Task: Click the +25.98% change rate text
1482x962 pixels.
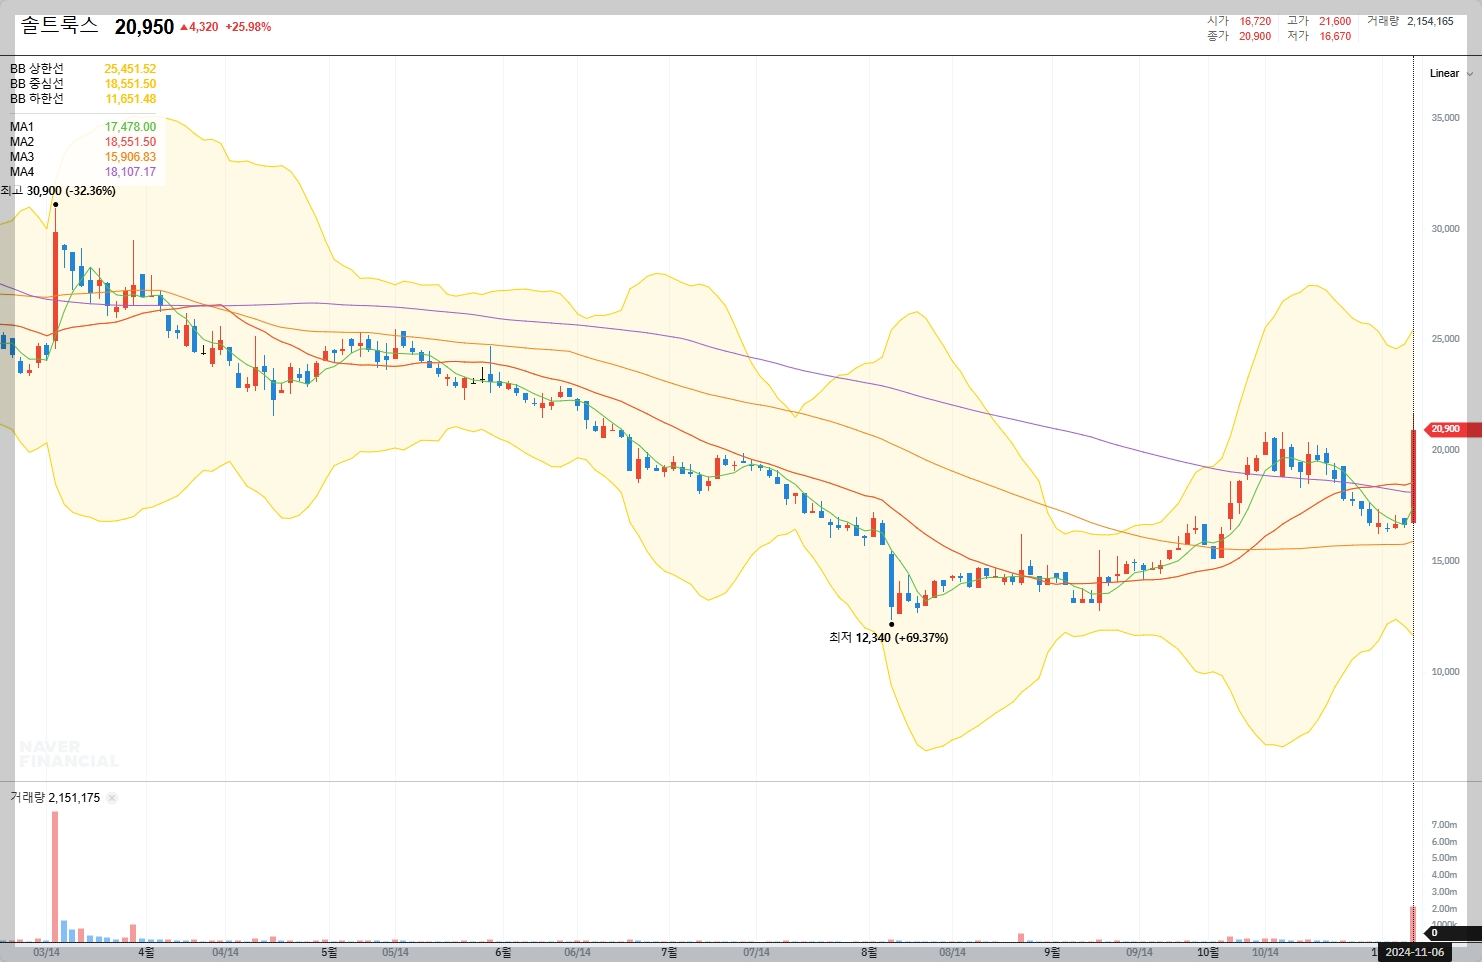Action: [x=248, y=27]
